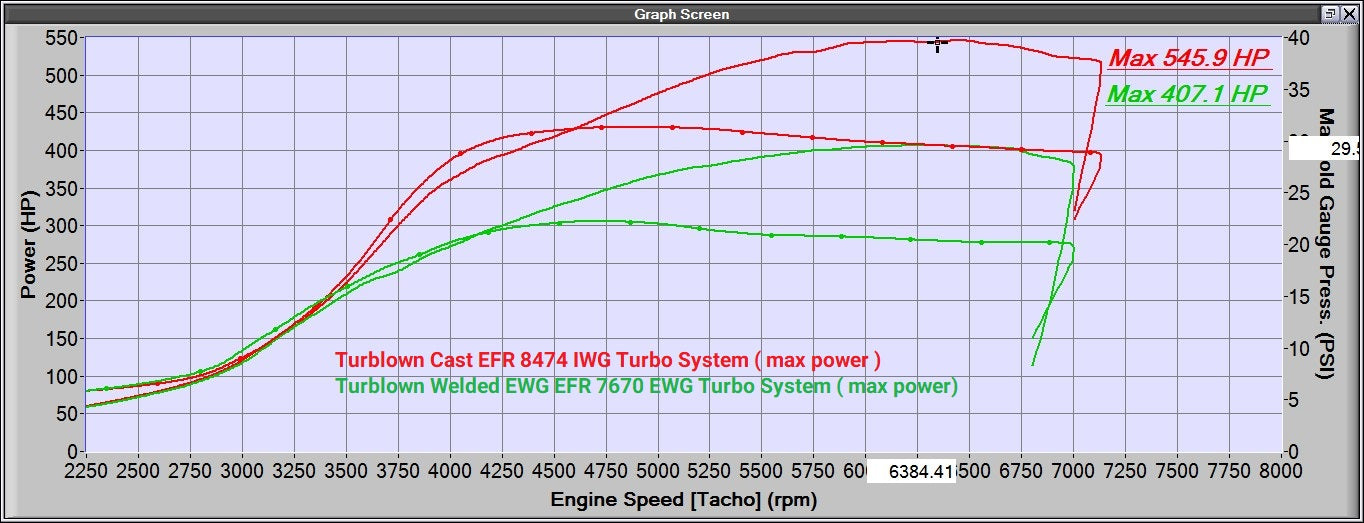Click the 'Engine Speed [Tacho] (rpm)' axis title

684,500
